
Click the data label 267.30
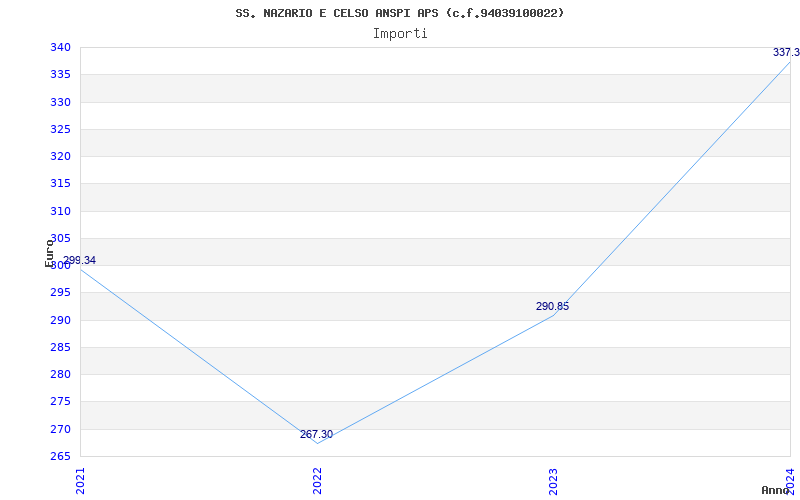coord(316,434)
